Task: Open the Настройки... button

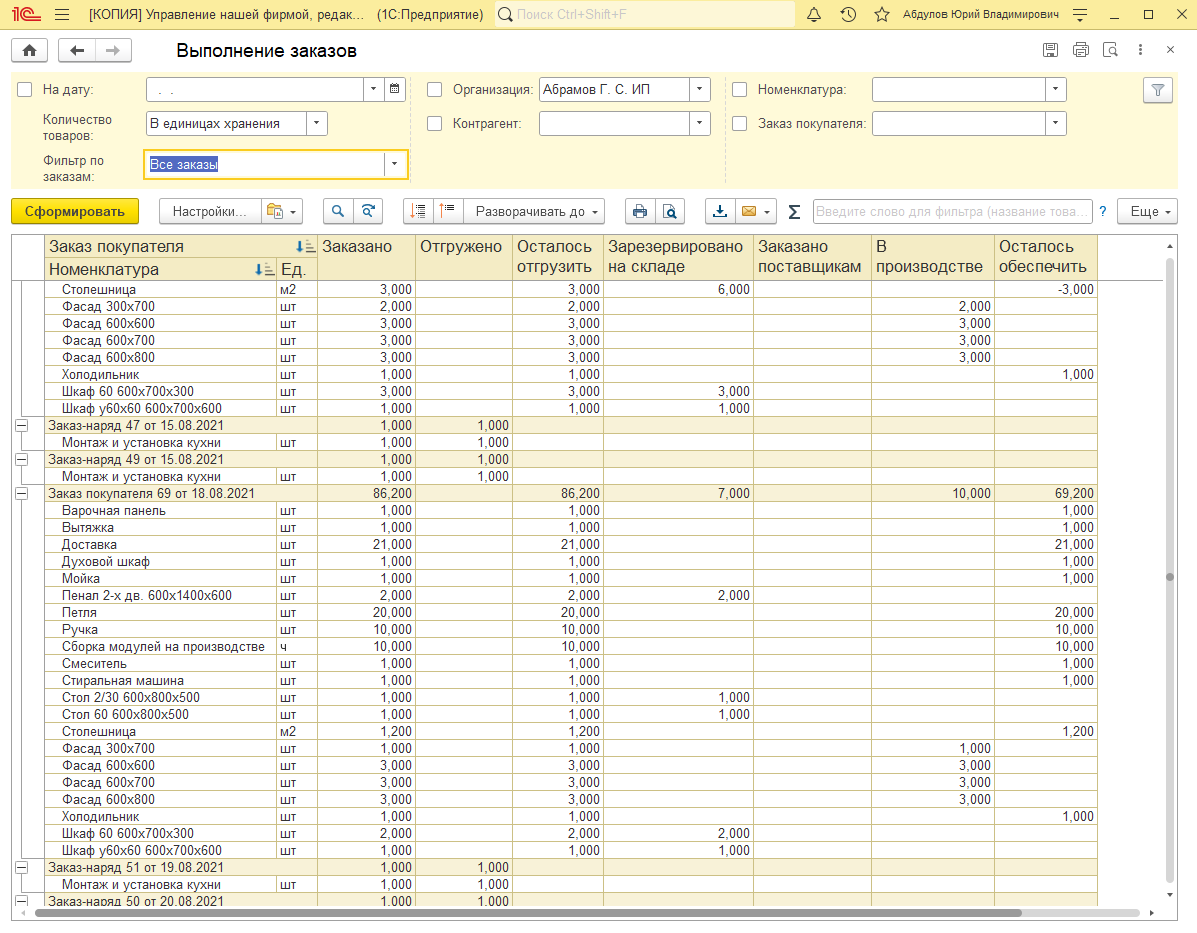Action: [209, 211]
